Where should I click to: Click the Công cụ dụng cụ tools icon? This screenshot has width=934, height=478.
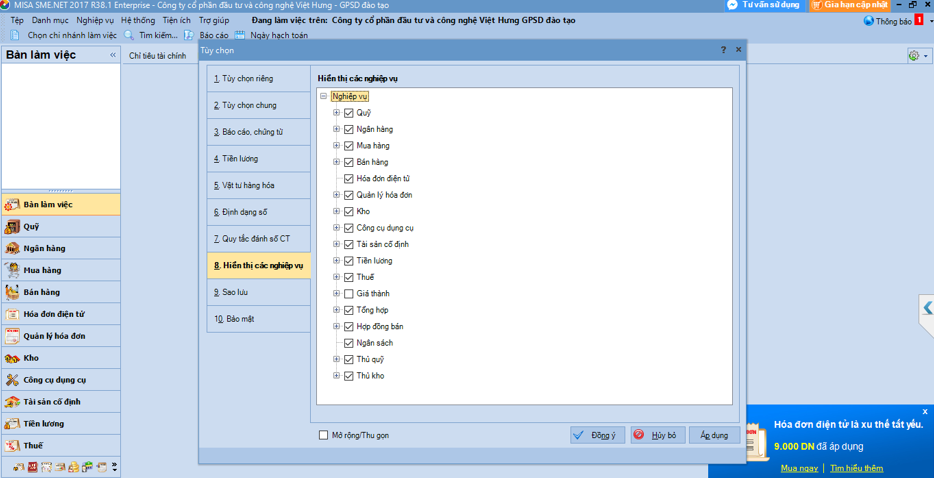coord(12,380)
